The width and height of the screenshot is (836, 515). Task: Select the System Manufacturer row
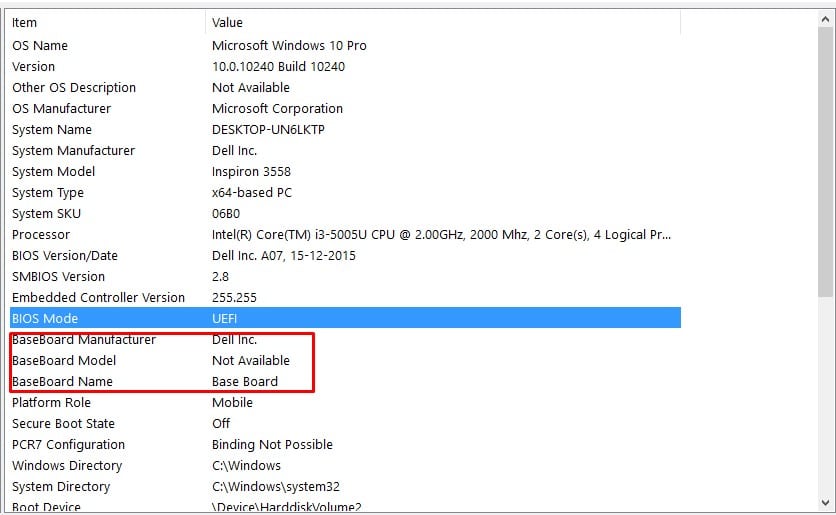[x=345, y=151]
